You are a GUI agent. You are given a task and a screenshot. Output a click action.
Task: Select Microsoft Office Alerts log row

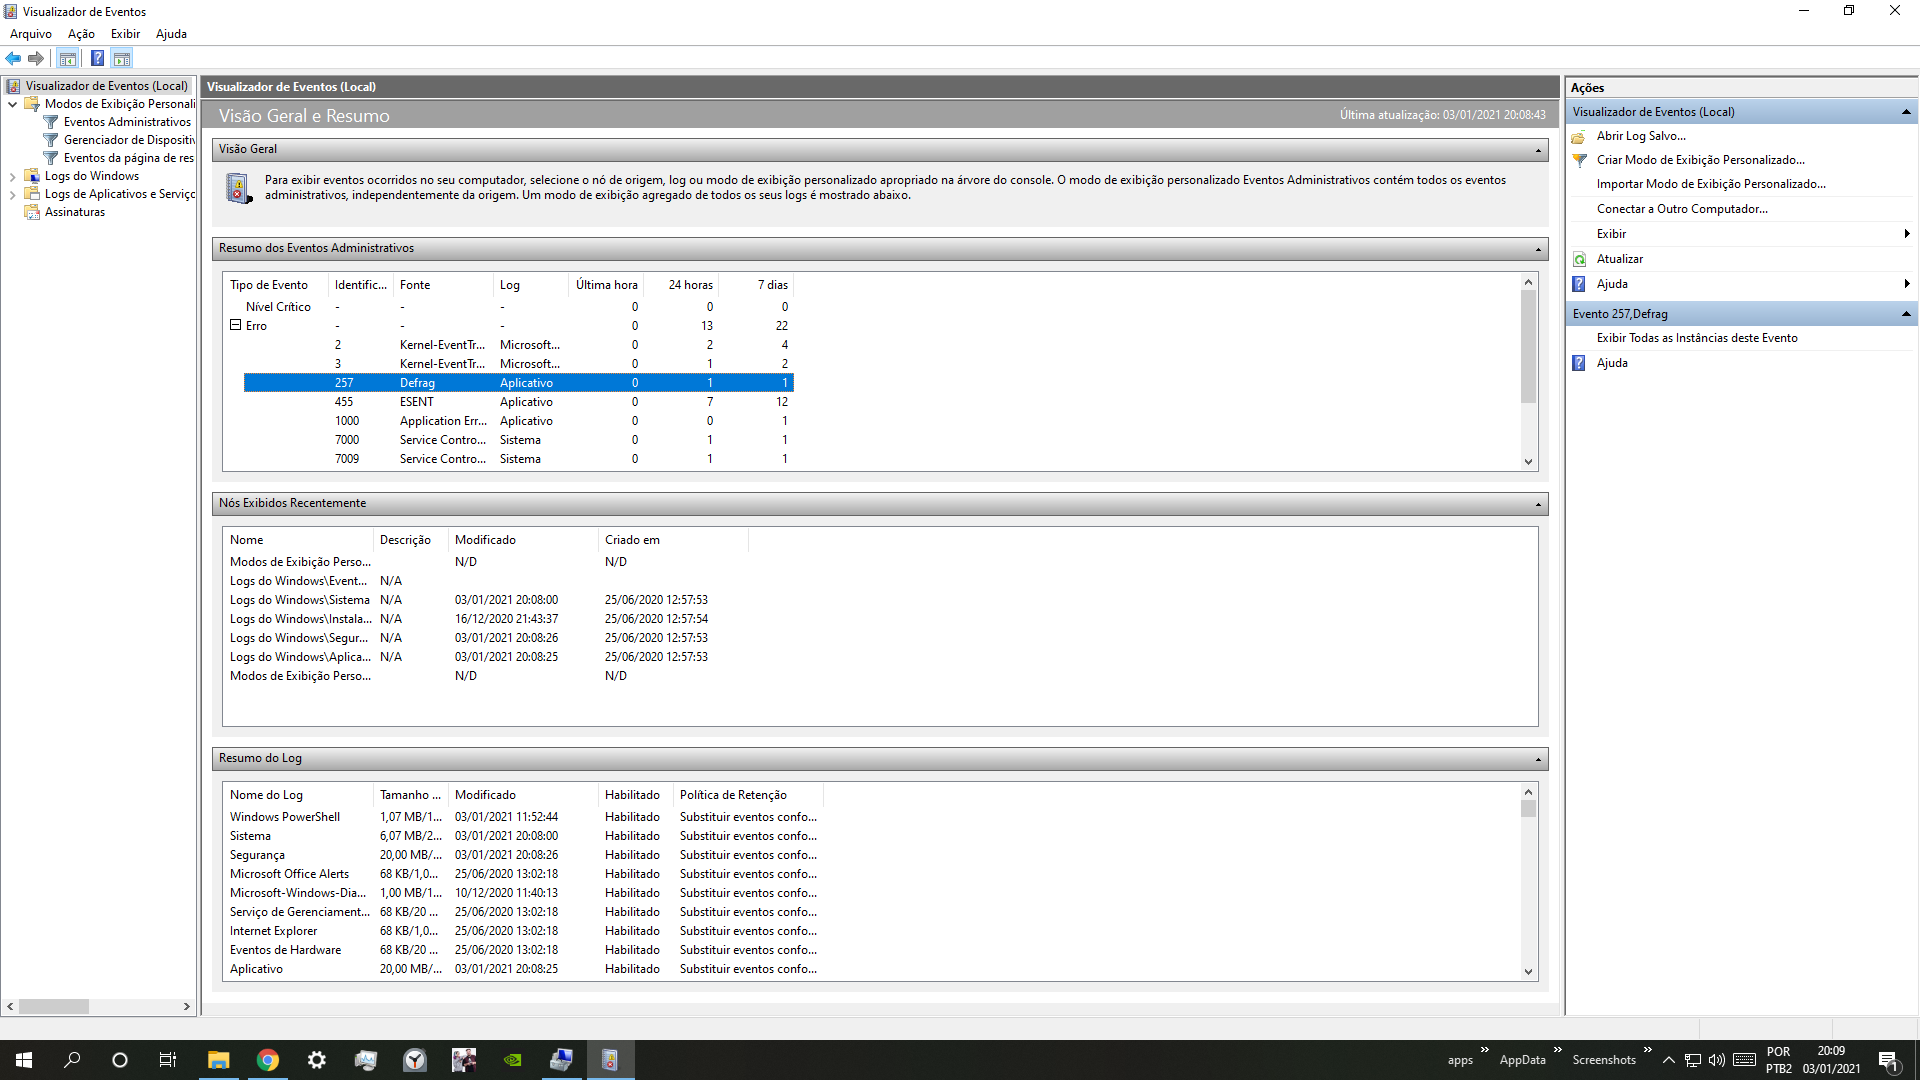(523, 874)
